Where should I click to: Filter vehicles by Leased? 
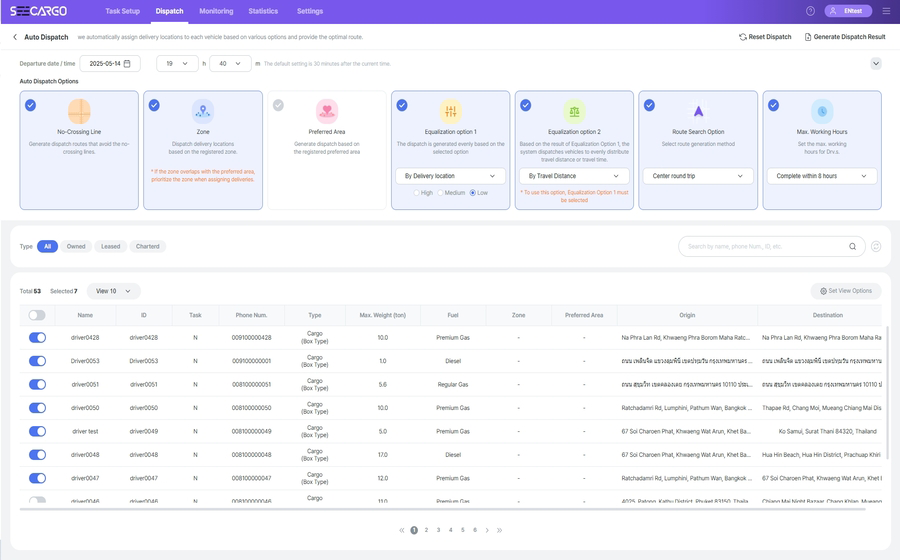[111, 247]
